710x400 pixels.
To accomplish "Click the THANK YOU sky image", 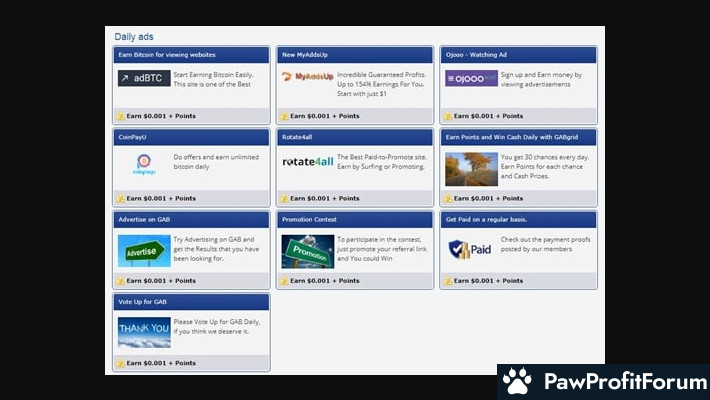I will 144,333.
